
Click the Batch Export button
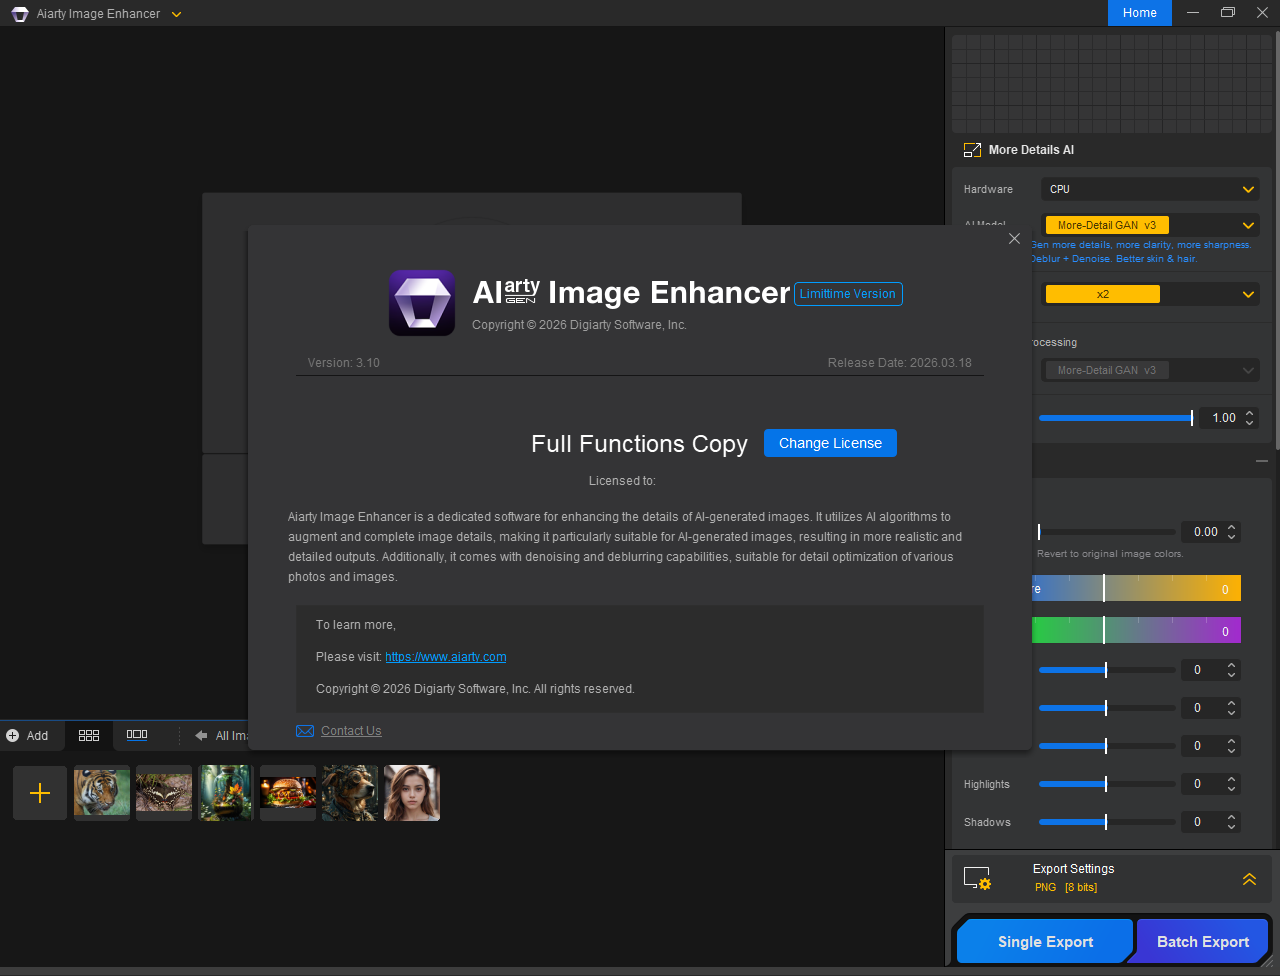(1203, 942)
